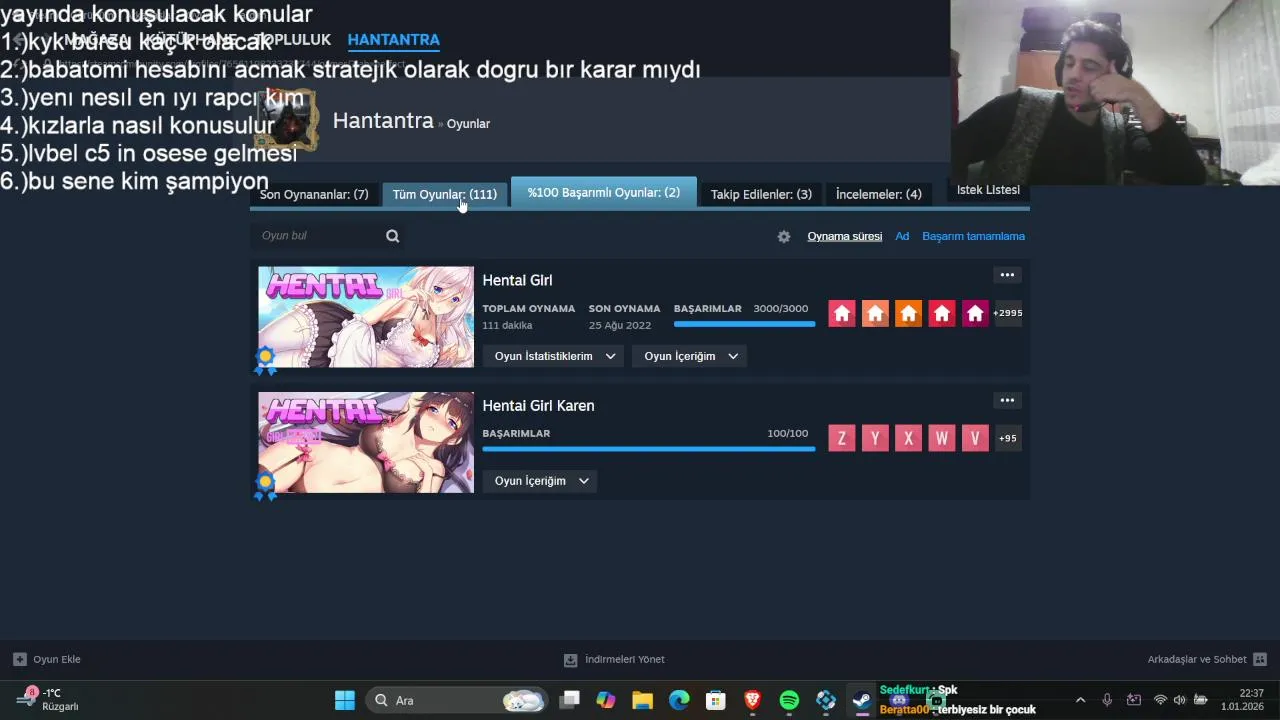1280x720 pixels.
Task: Open the three-dot menu for Hentai Girl Karen
Action: point(1007,400)
